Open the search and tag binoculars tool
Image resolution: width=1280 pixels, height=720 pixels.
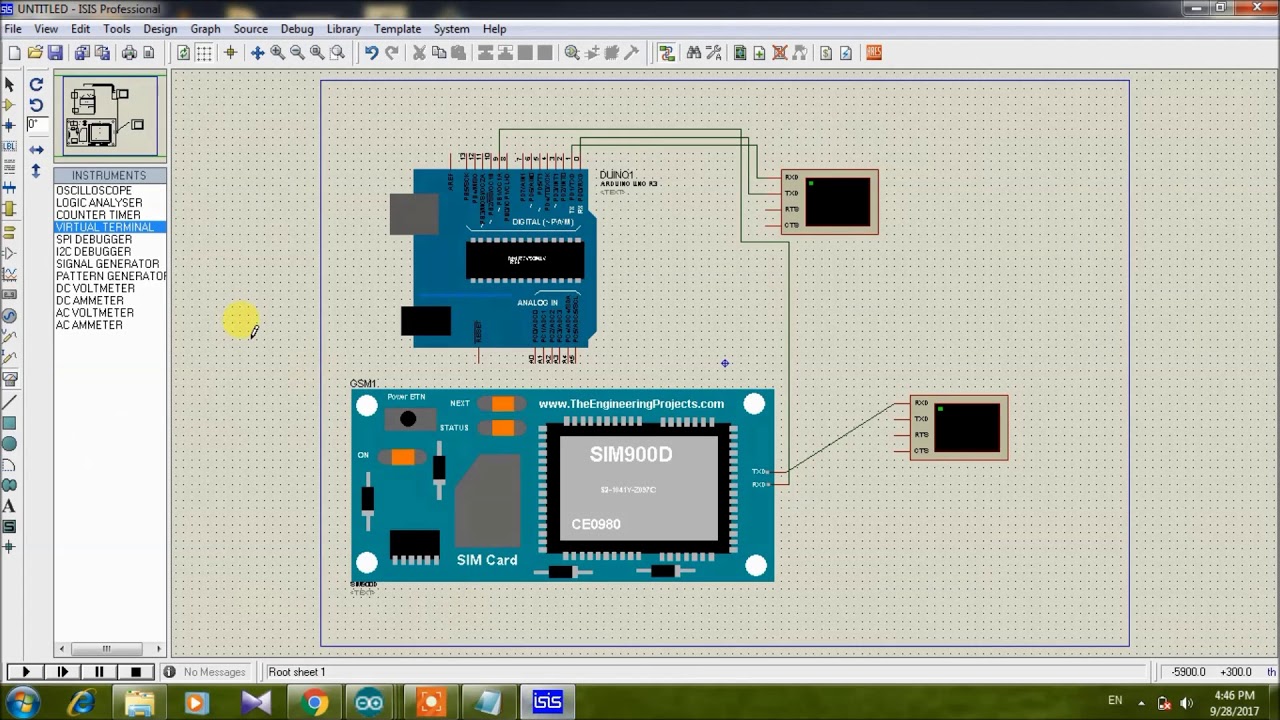tap(694, 53)
